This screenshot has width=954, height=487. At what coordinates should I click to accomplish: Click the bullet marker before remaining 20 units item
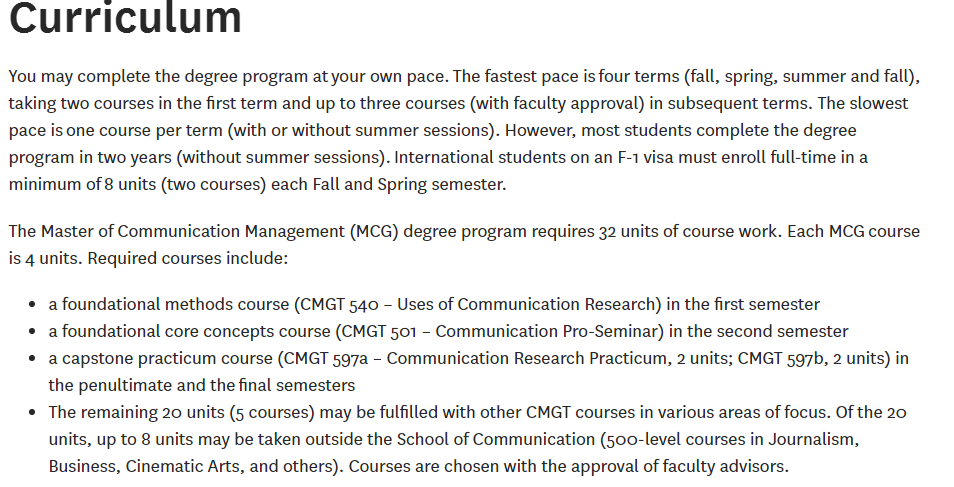pos(32,412)
